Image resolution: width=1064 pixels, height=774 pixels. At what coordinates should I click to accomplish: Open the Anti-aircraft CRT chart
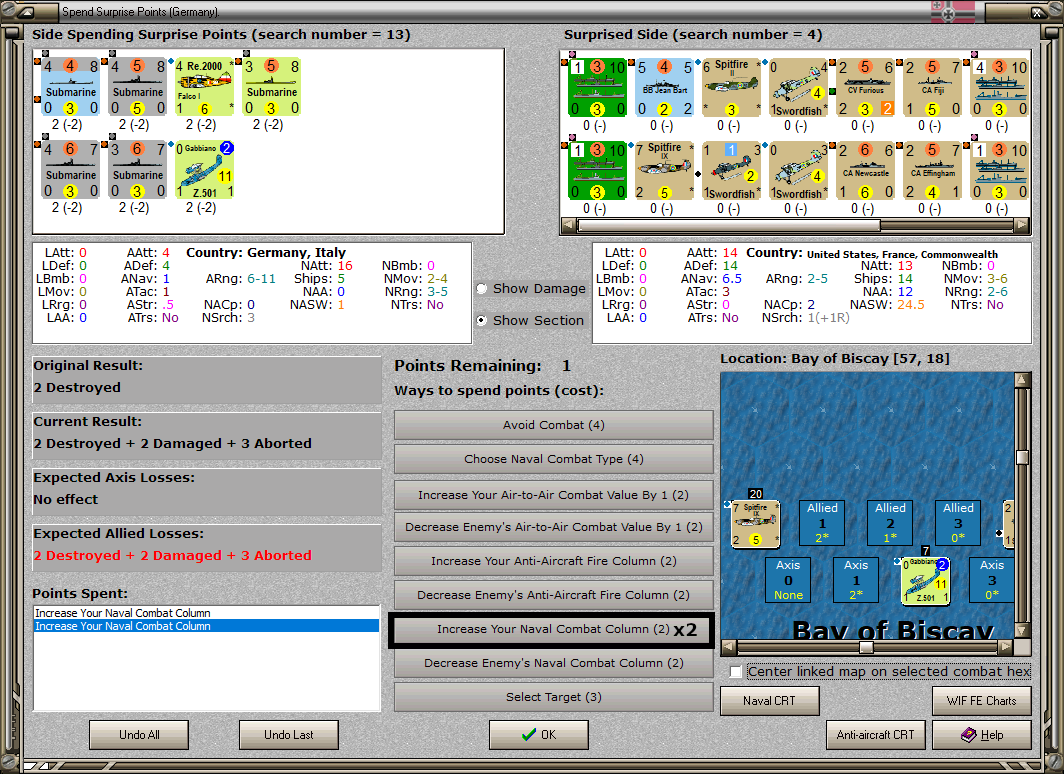pyautogui.click(x=875, y=735)
